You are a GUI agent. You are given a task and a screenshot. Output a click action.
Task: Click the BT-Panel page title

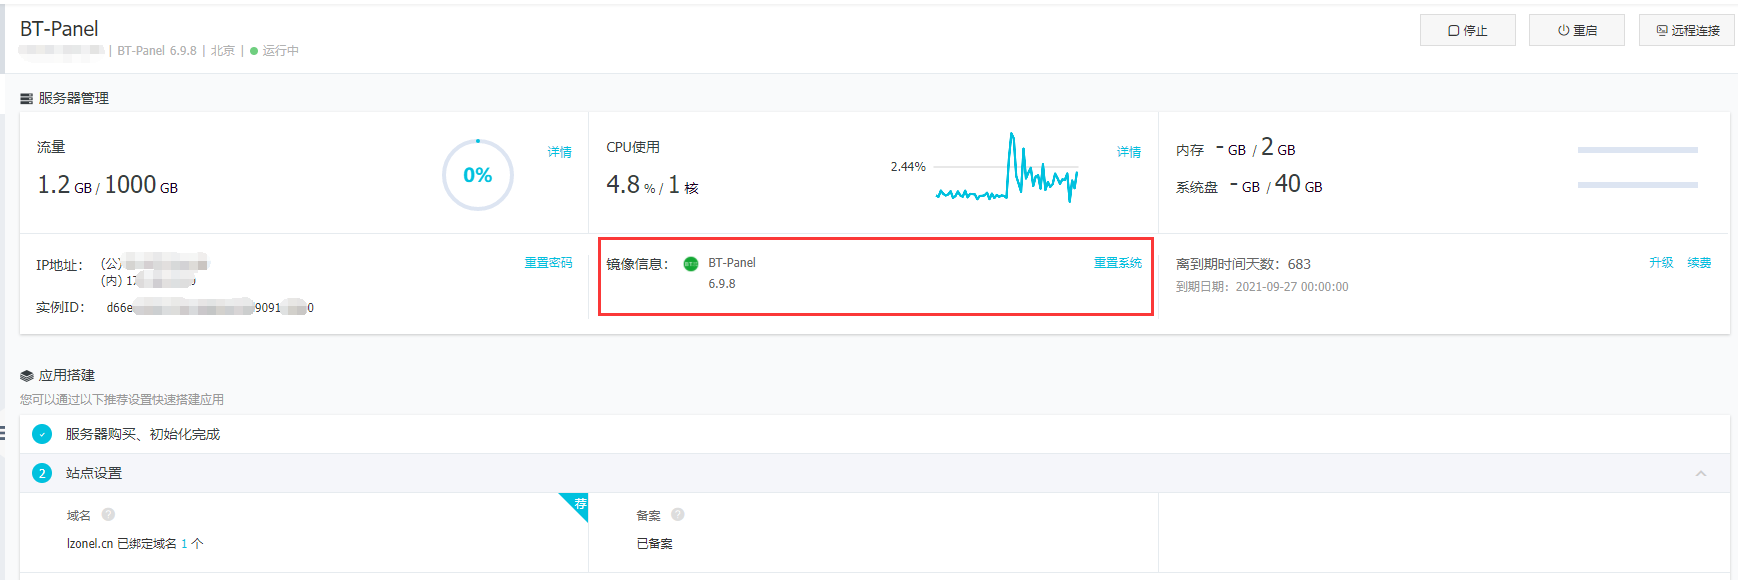[59, 29]
